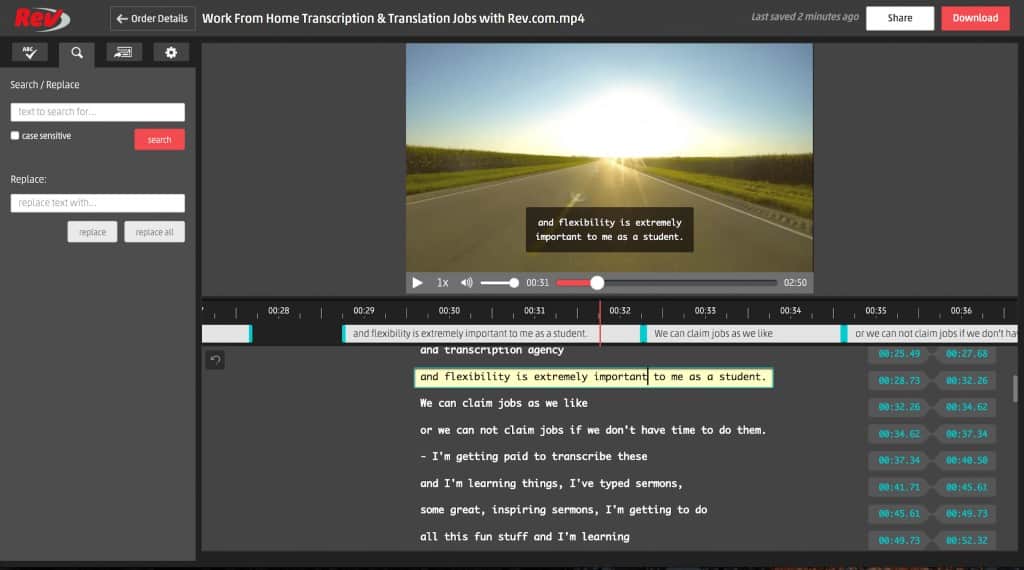Enable the case sensitive checkbox
This screenshot has width=1024, height=570.
(x=15, y=135)
